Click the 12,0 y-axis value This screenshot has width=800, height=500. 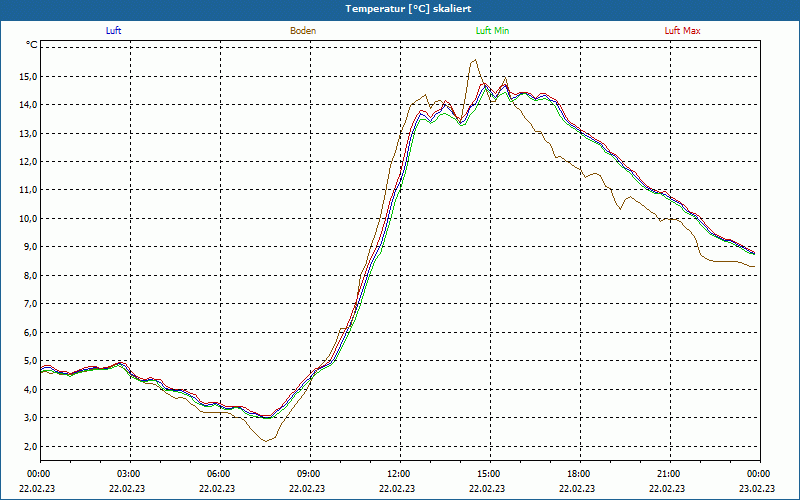point(29,162)
